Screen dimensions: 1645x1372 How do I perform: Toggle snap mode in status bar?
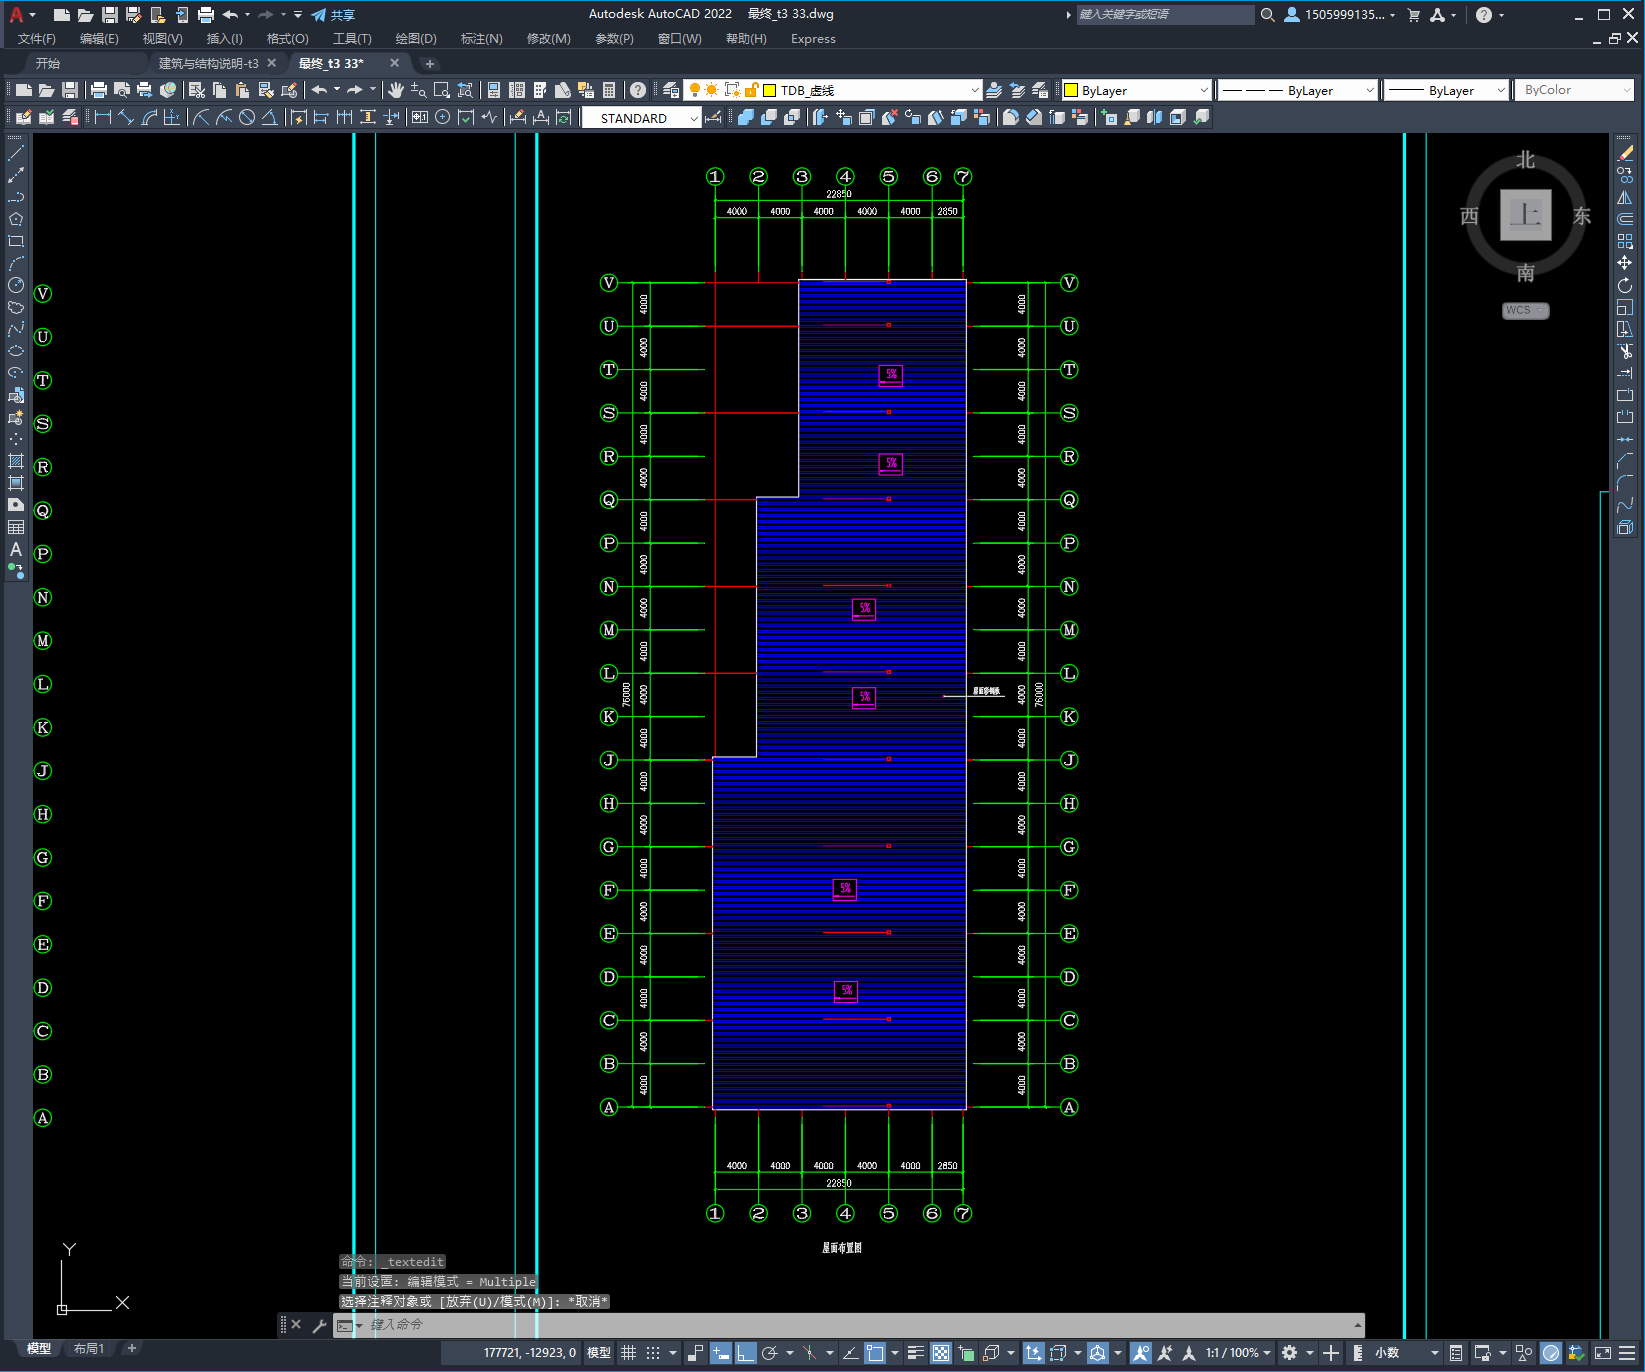[x=653, y=1353]
